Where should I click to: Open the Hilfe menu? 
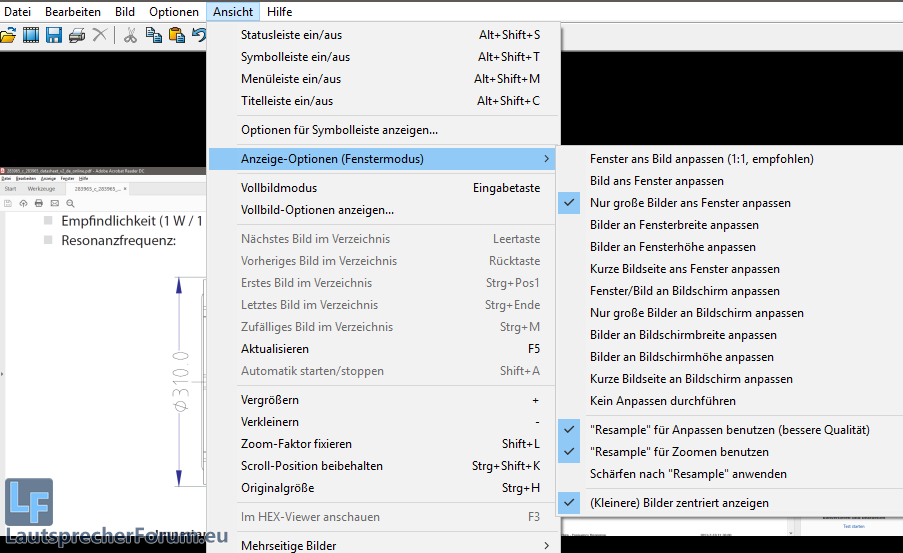pos(280,11)
